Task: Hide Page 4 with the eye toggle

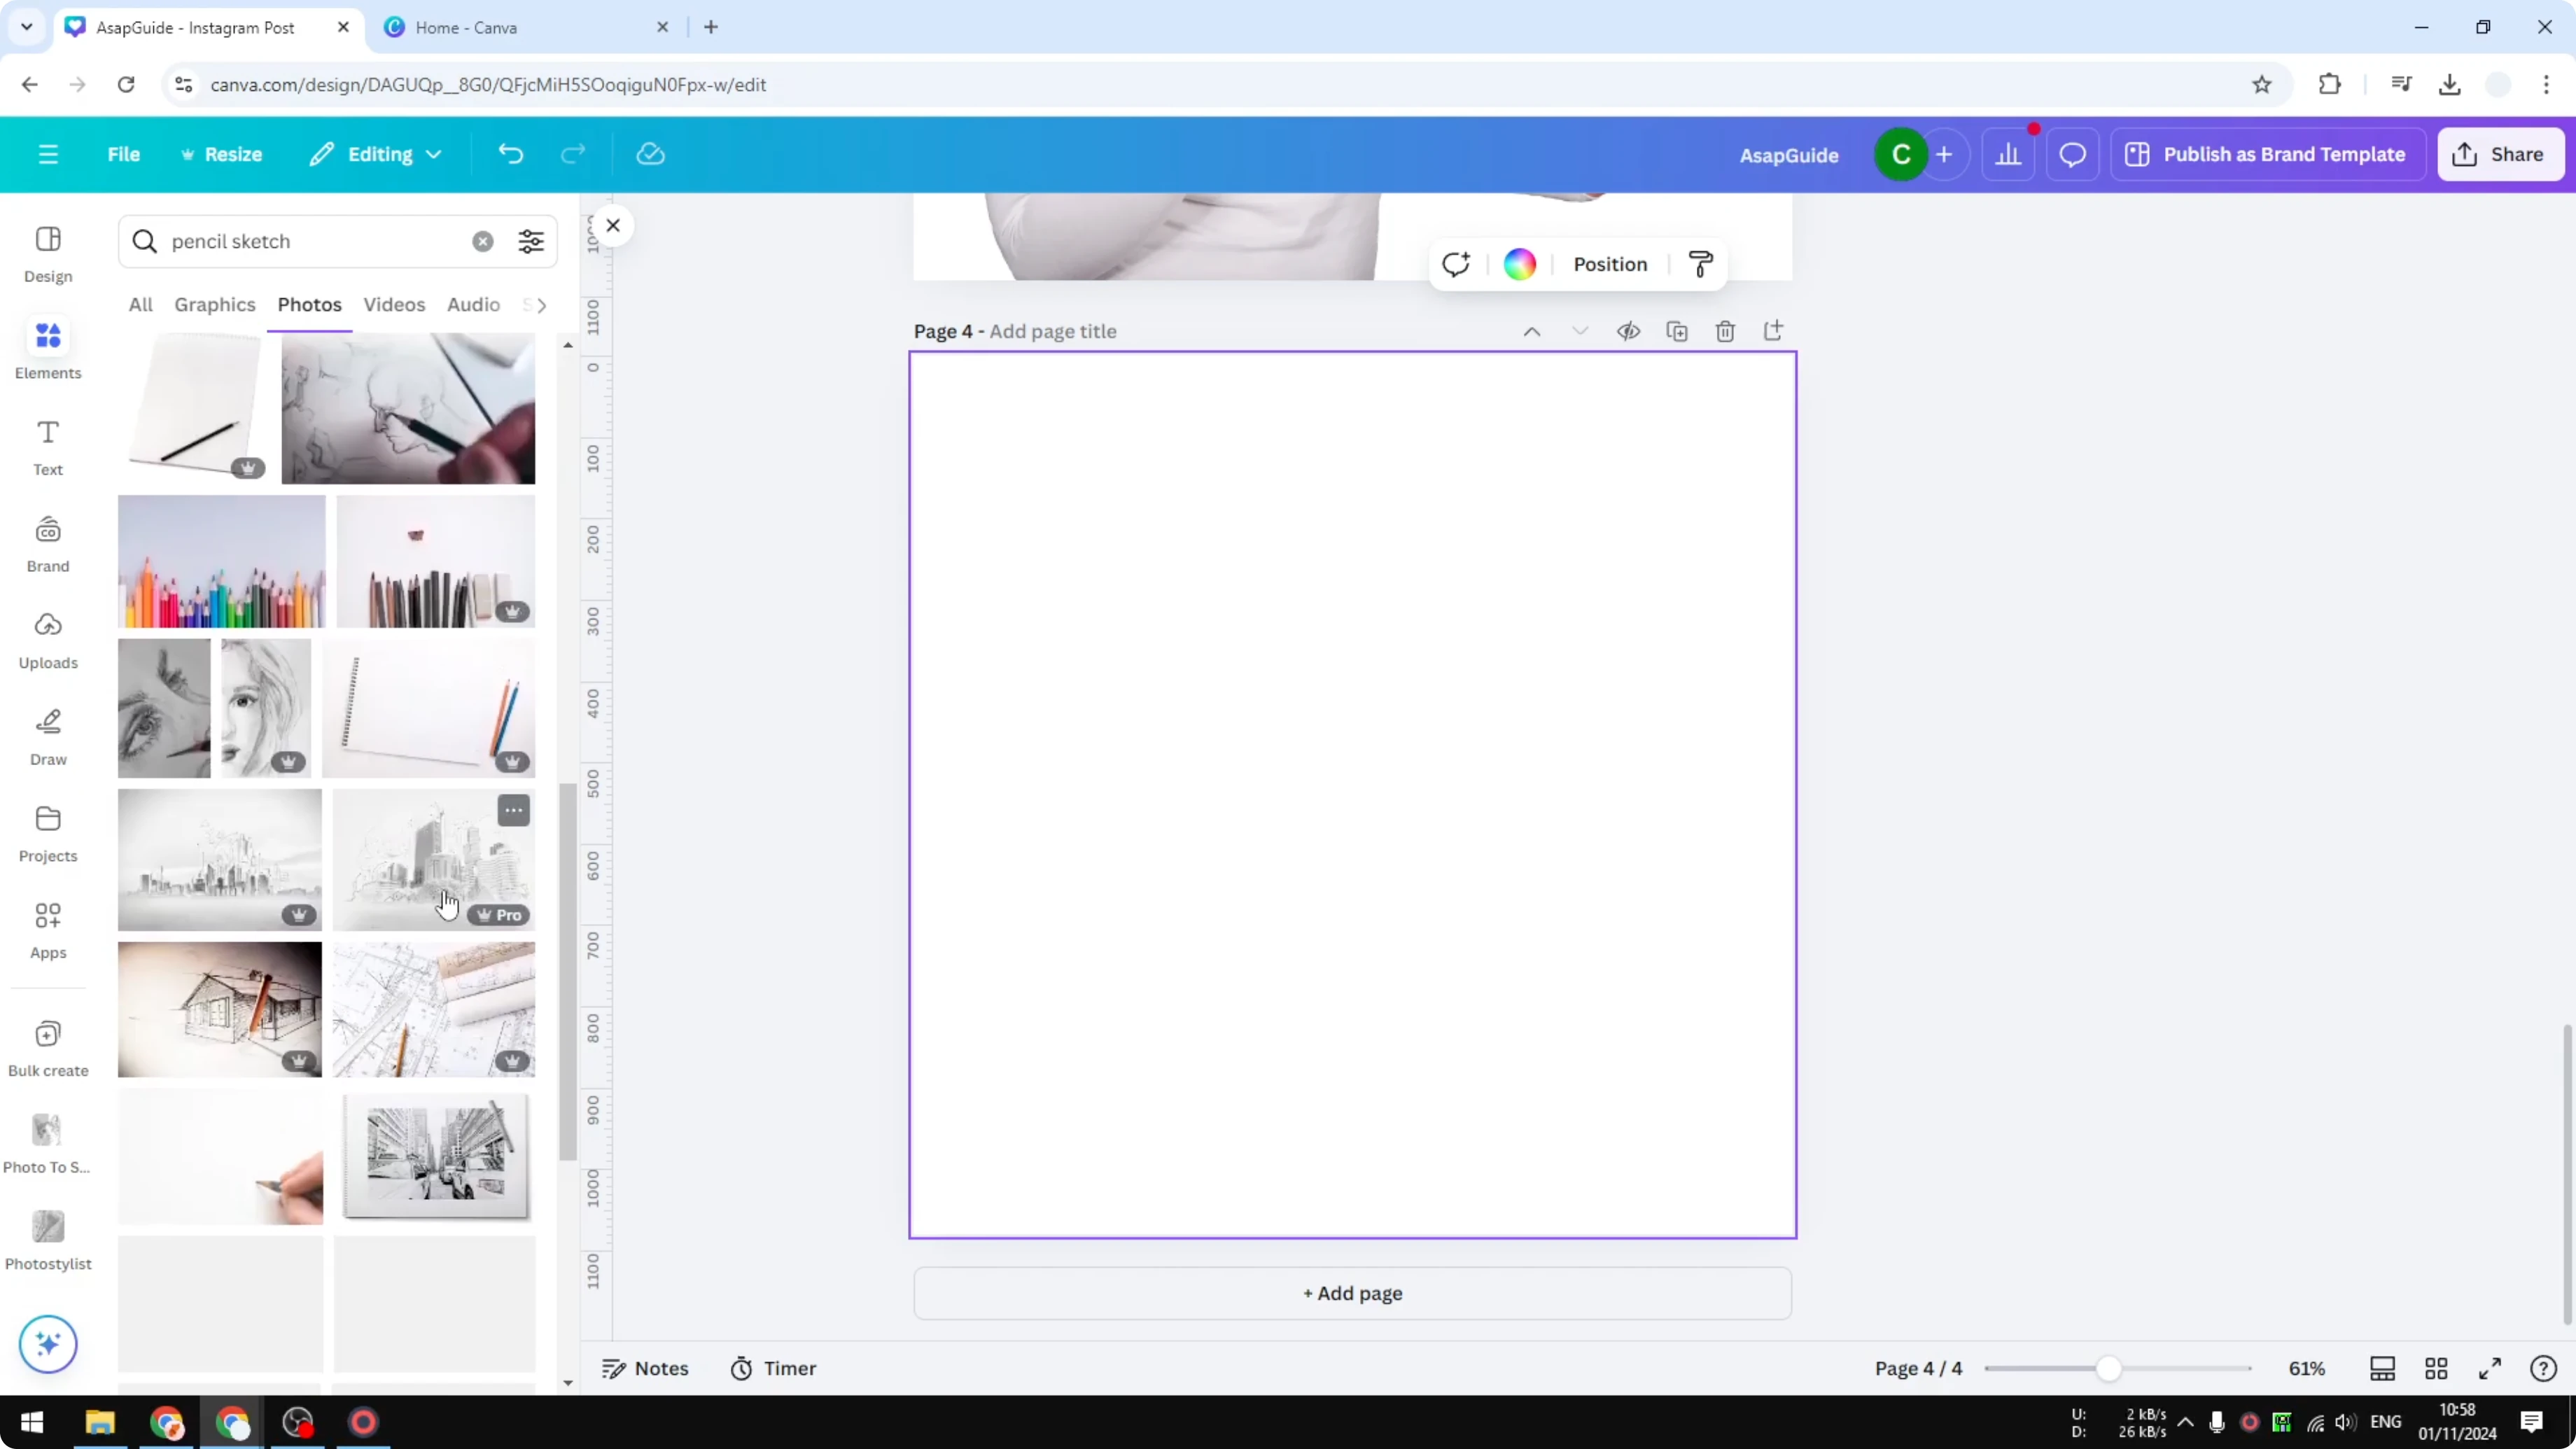Action: tap(1628, 331)
